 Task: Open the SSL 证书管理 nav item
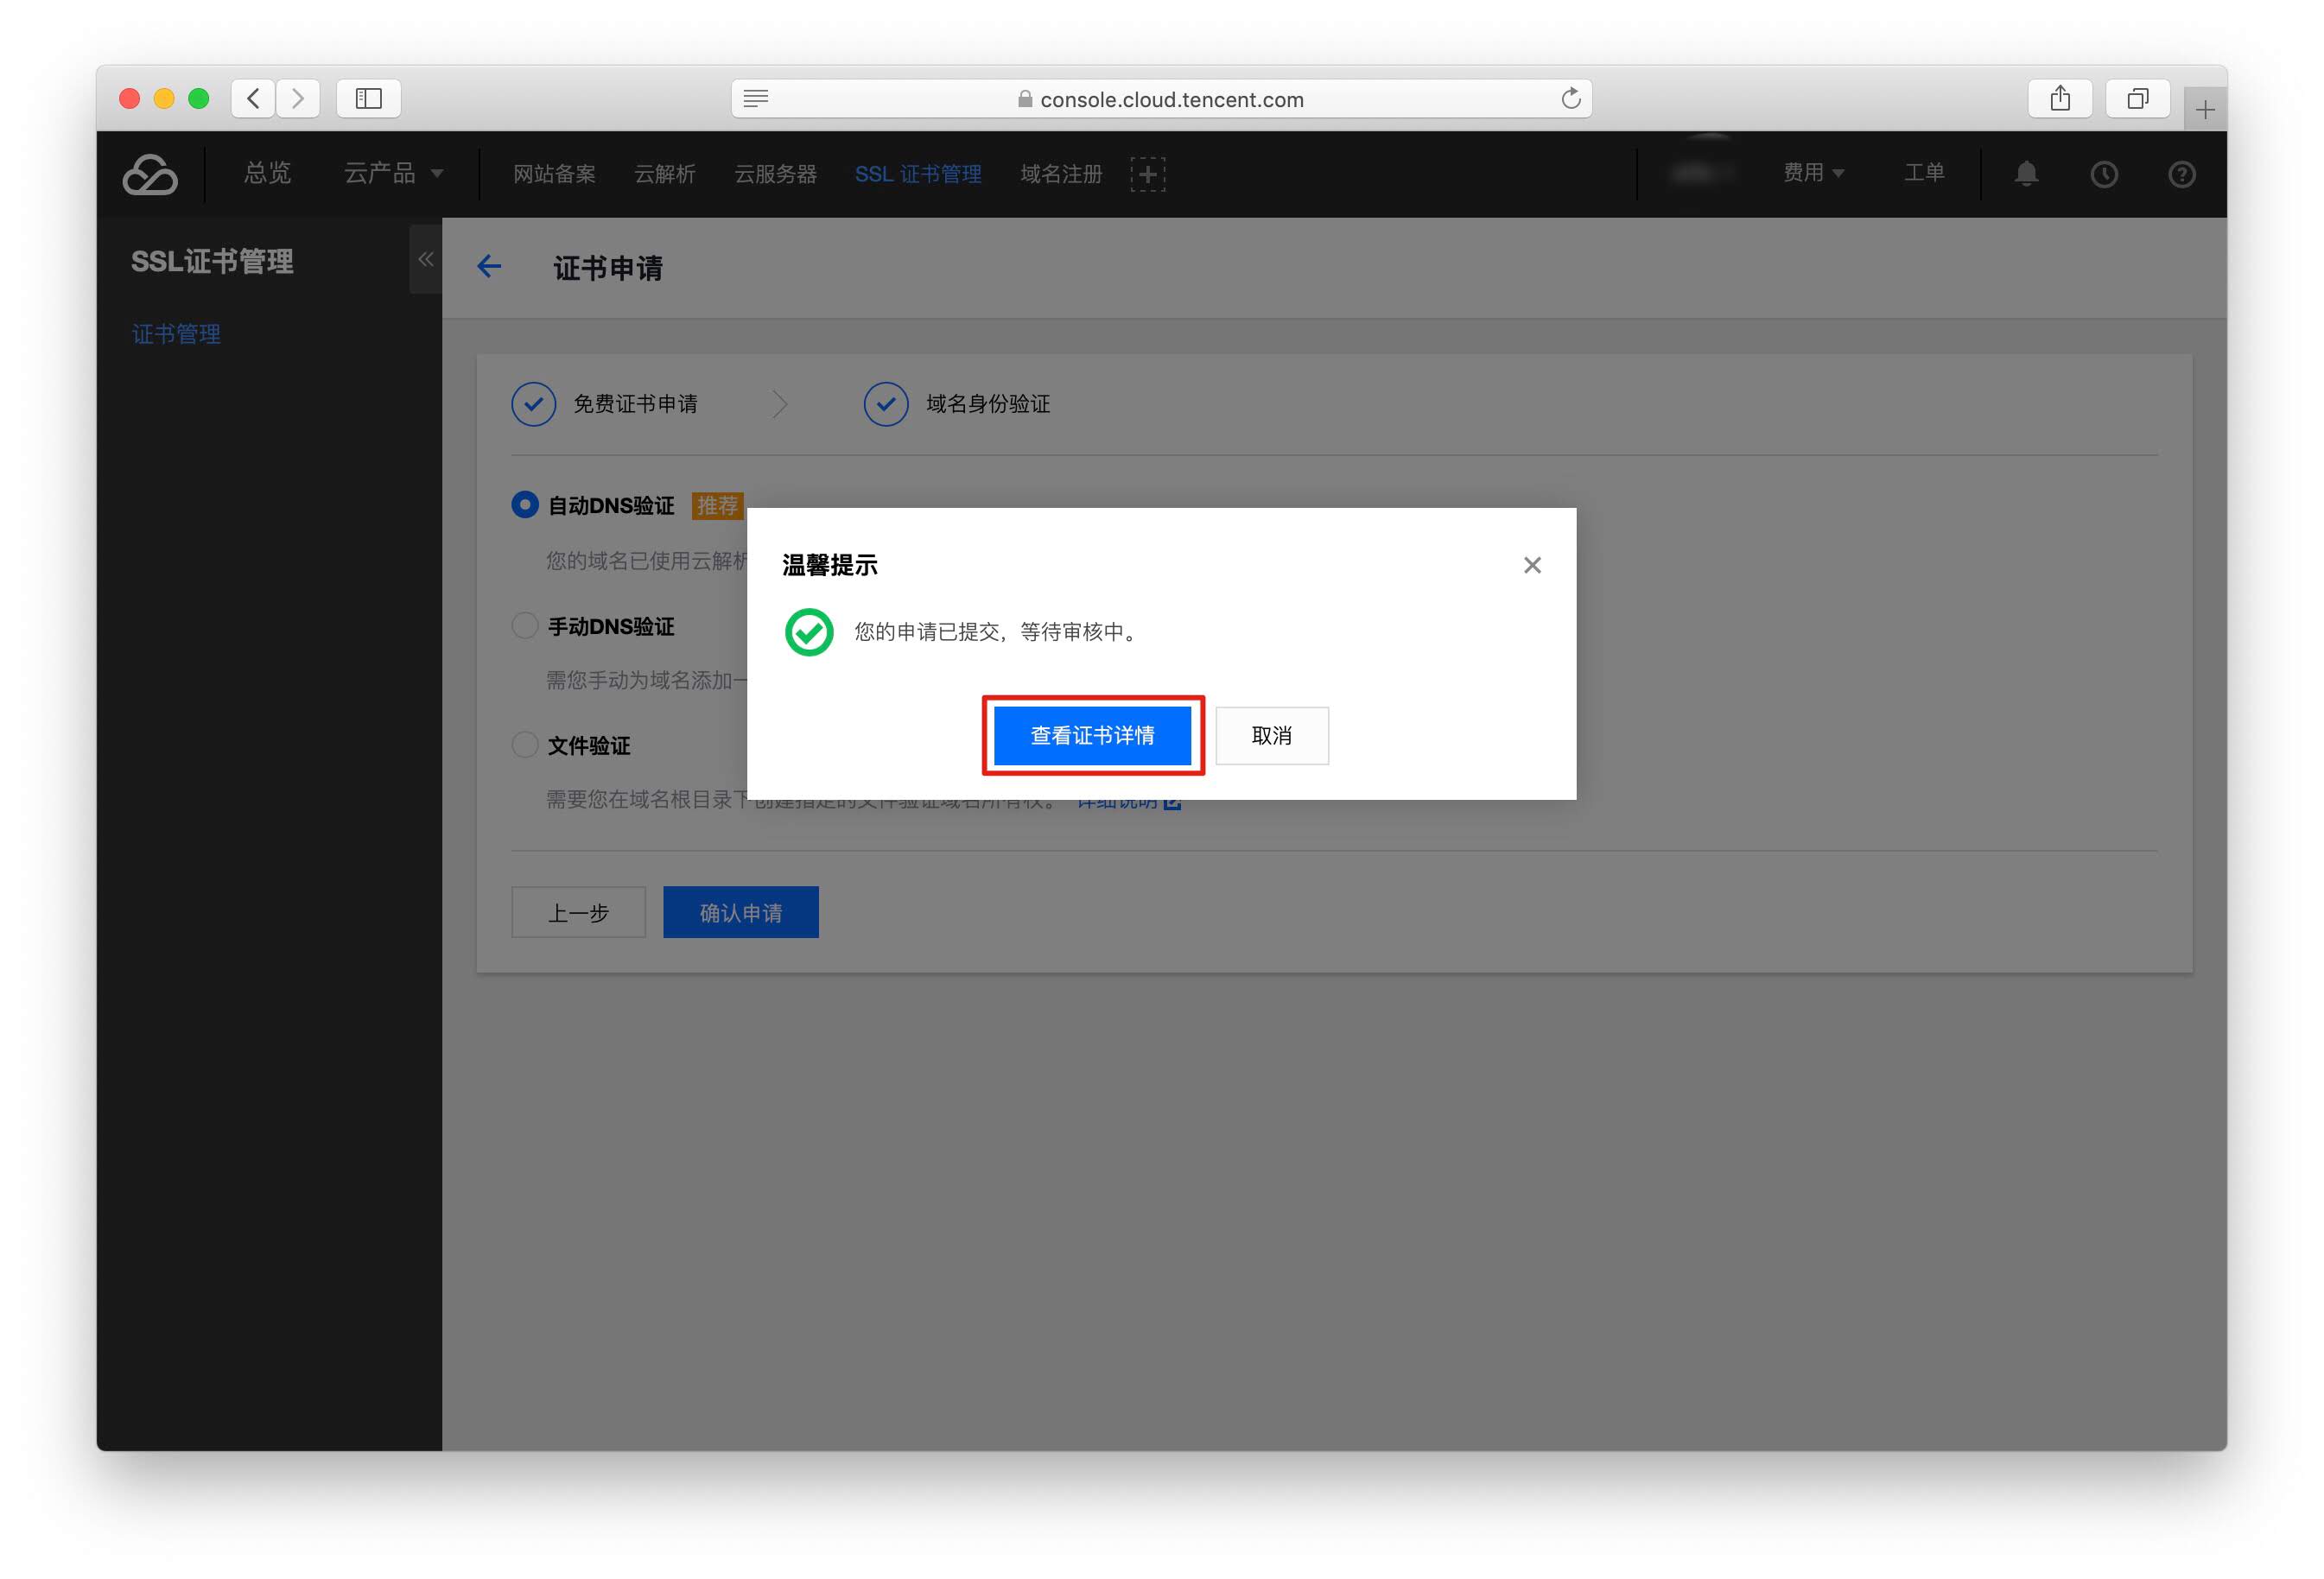(918, 174)
